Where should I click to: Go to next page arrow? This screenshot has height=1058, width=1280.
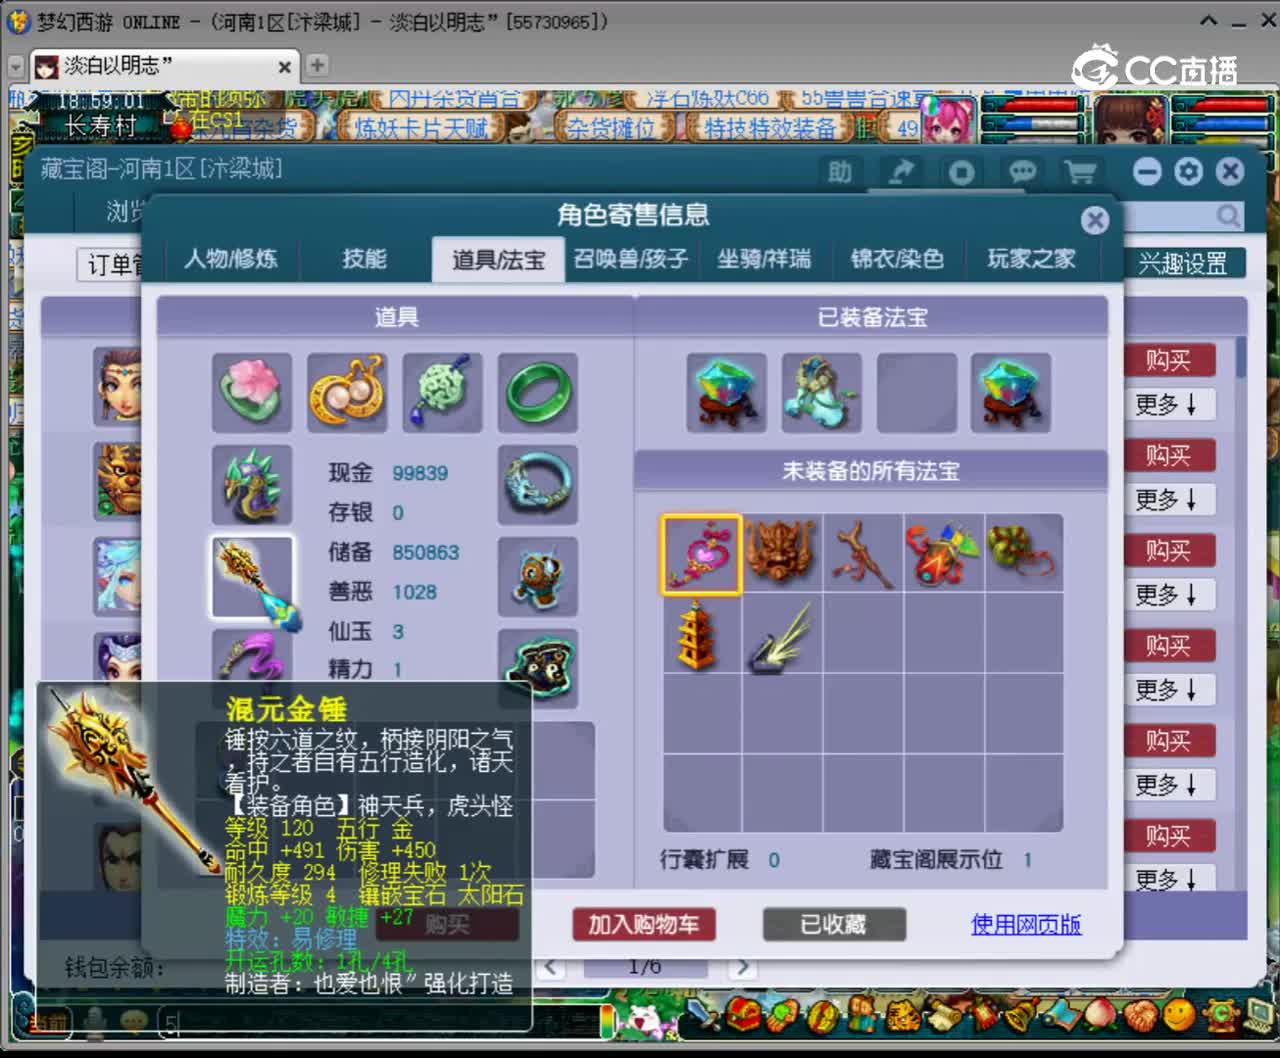click(x=741, y=967)
